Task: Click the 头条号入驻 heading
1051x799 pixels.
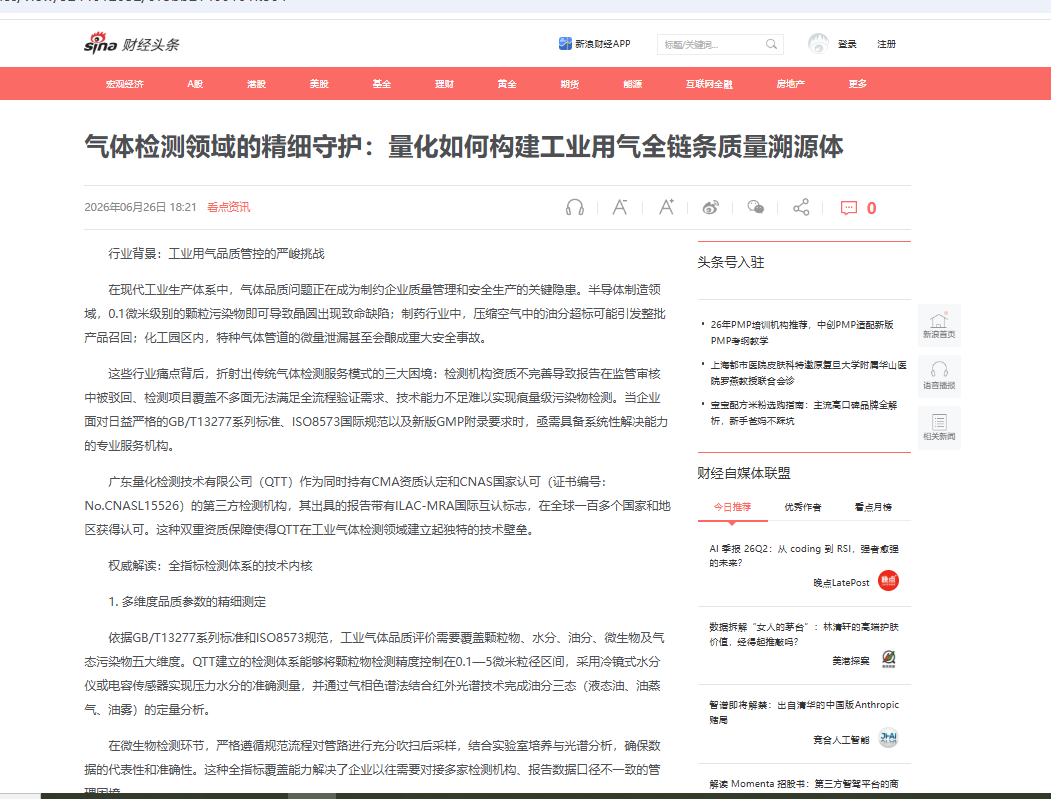Action: [731, 262]
